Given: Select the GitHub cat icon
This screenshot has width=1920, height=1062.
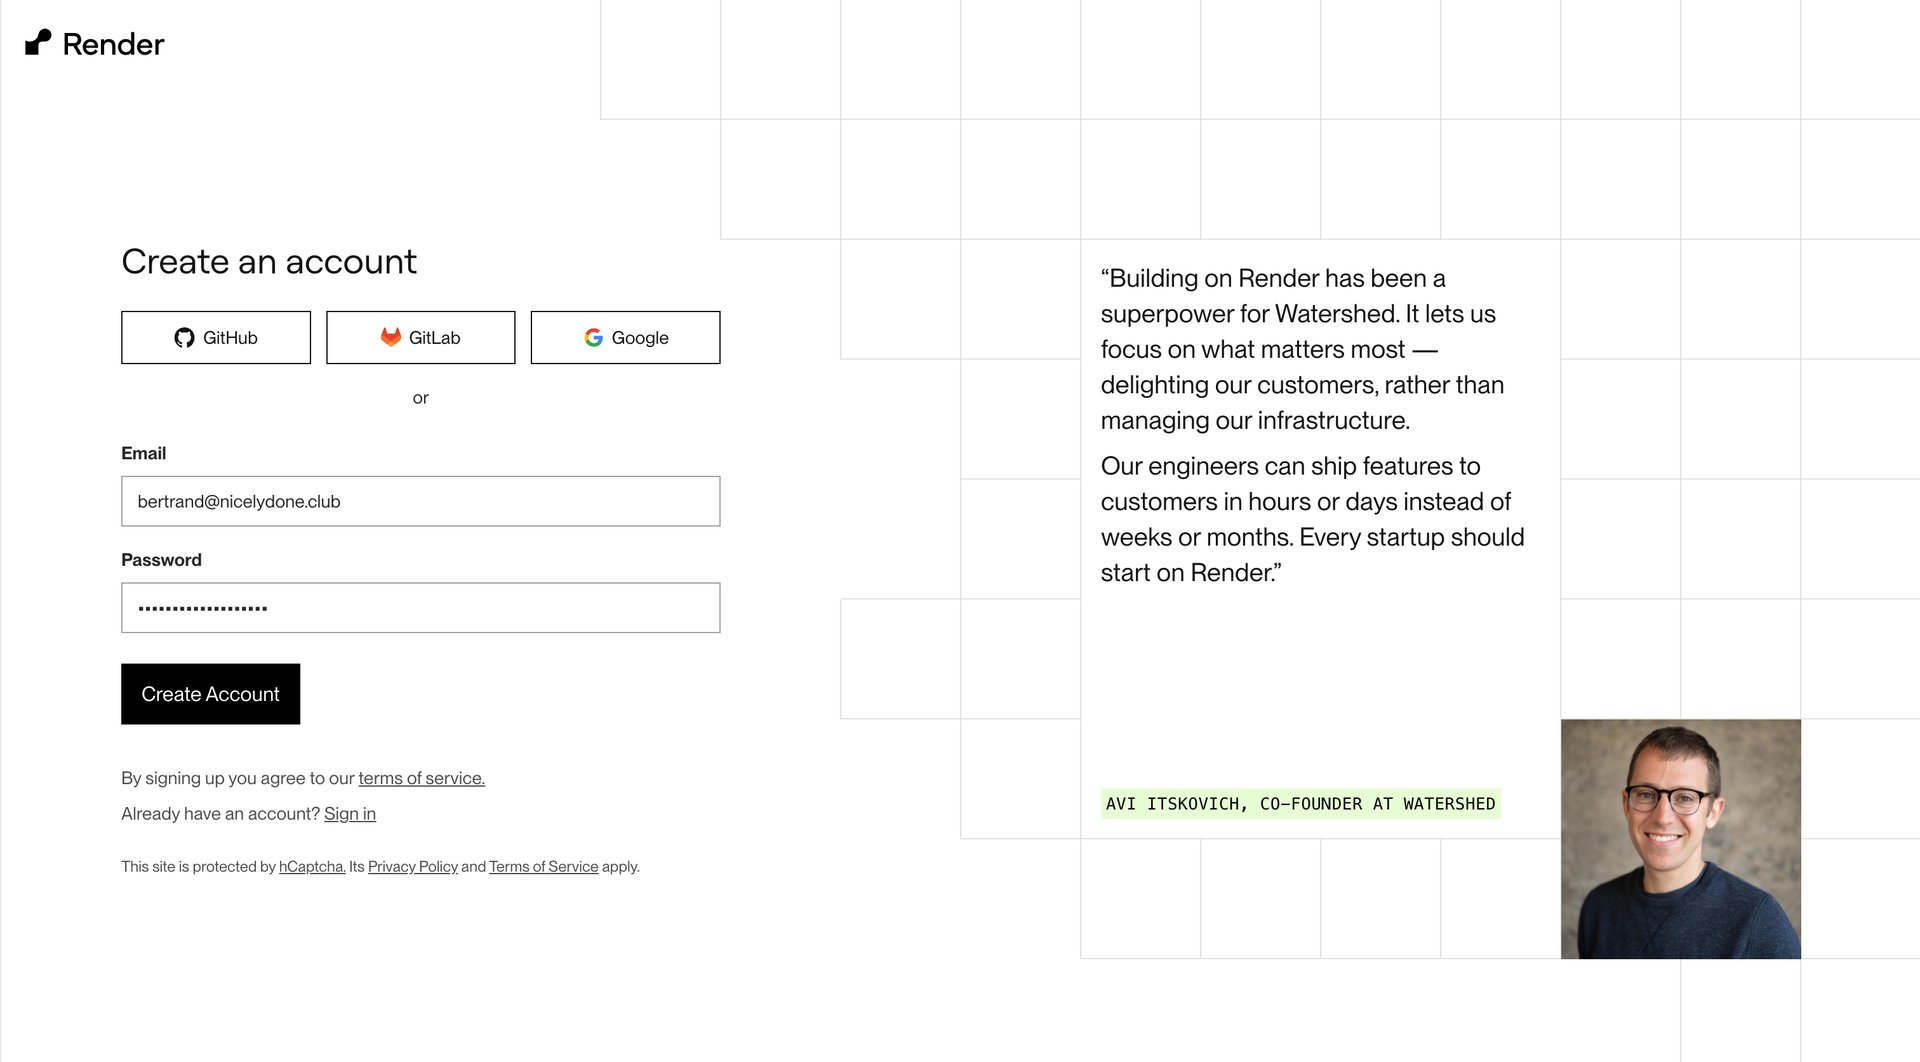Looking at the screenshot, I should coord(184,337).
